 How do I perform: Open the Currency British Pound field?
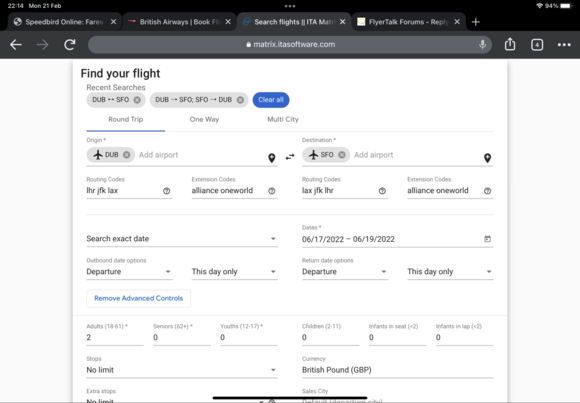pyautogui.click(x=398, y=370)
